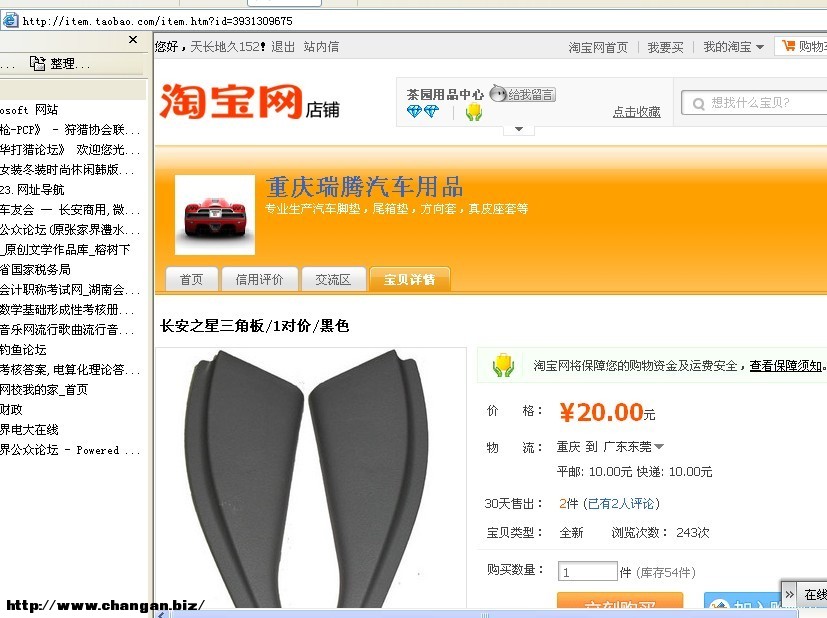Image resolution: width=827 pixels, height=618 pixels.
Task: Open the 整理 organize favorites button
Action: point(60,64)
